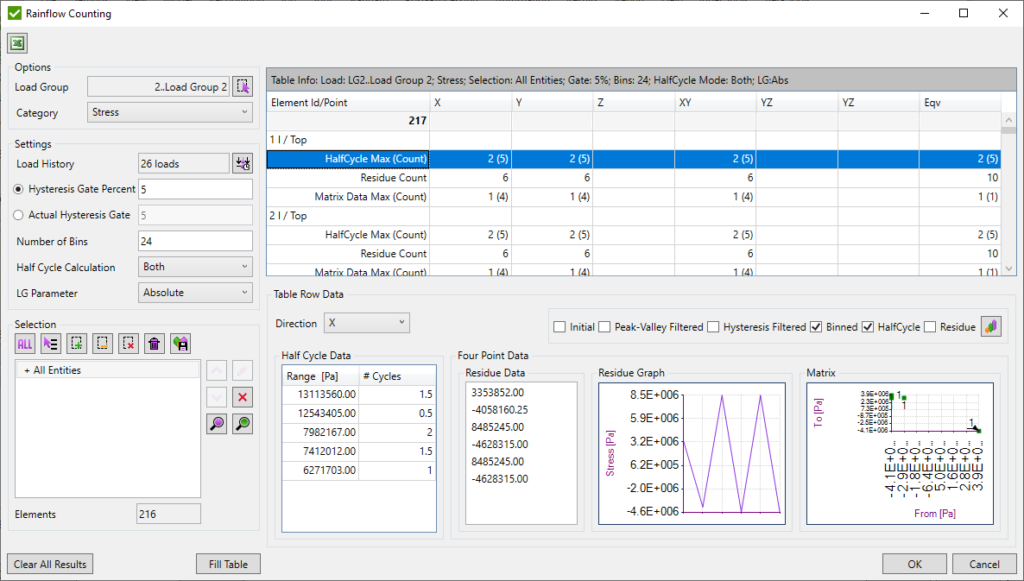Delete selection using the trash icon

tap(154, 344)
